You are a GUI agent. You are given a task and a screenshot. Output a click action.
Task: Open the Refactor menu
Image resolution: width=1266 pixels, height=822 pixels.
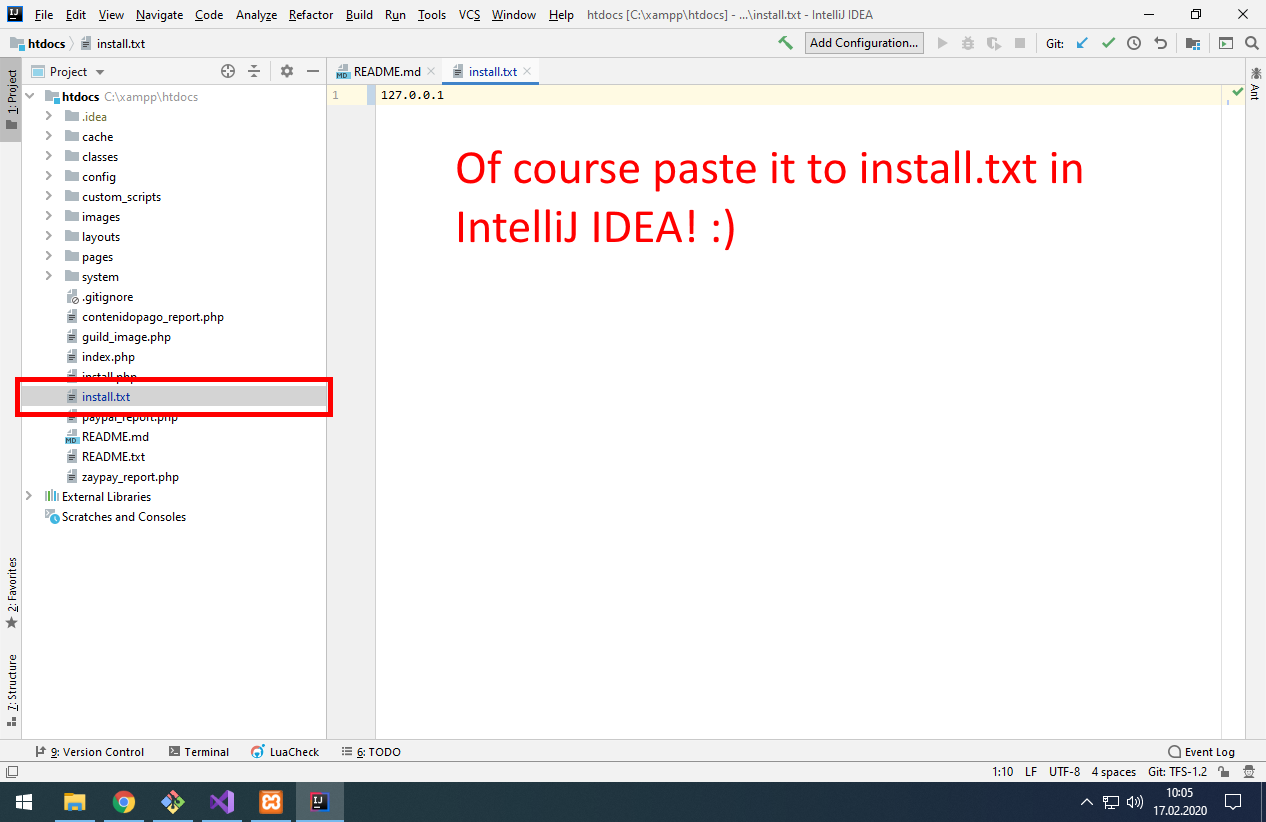click(x=310, y=14)
